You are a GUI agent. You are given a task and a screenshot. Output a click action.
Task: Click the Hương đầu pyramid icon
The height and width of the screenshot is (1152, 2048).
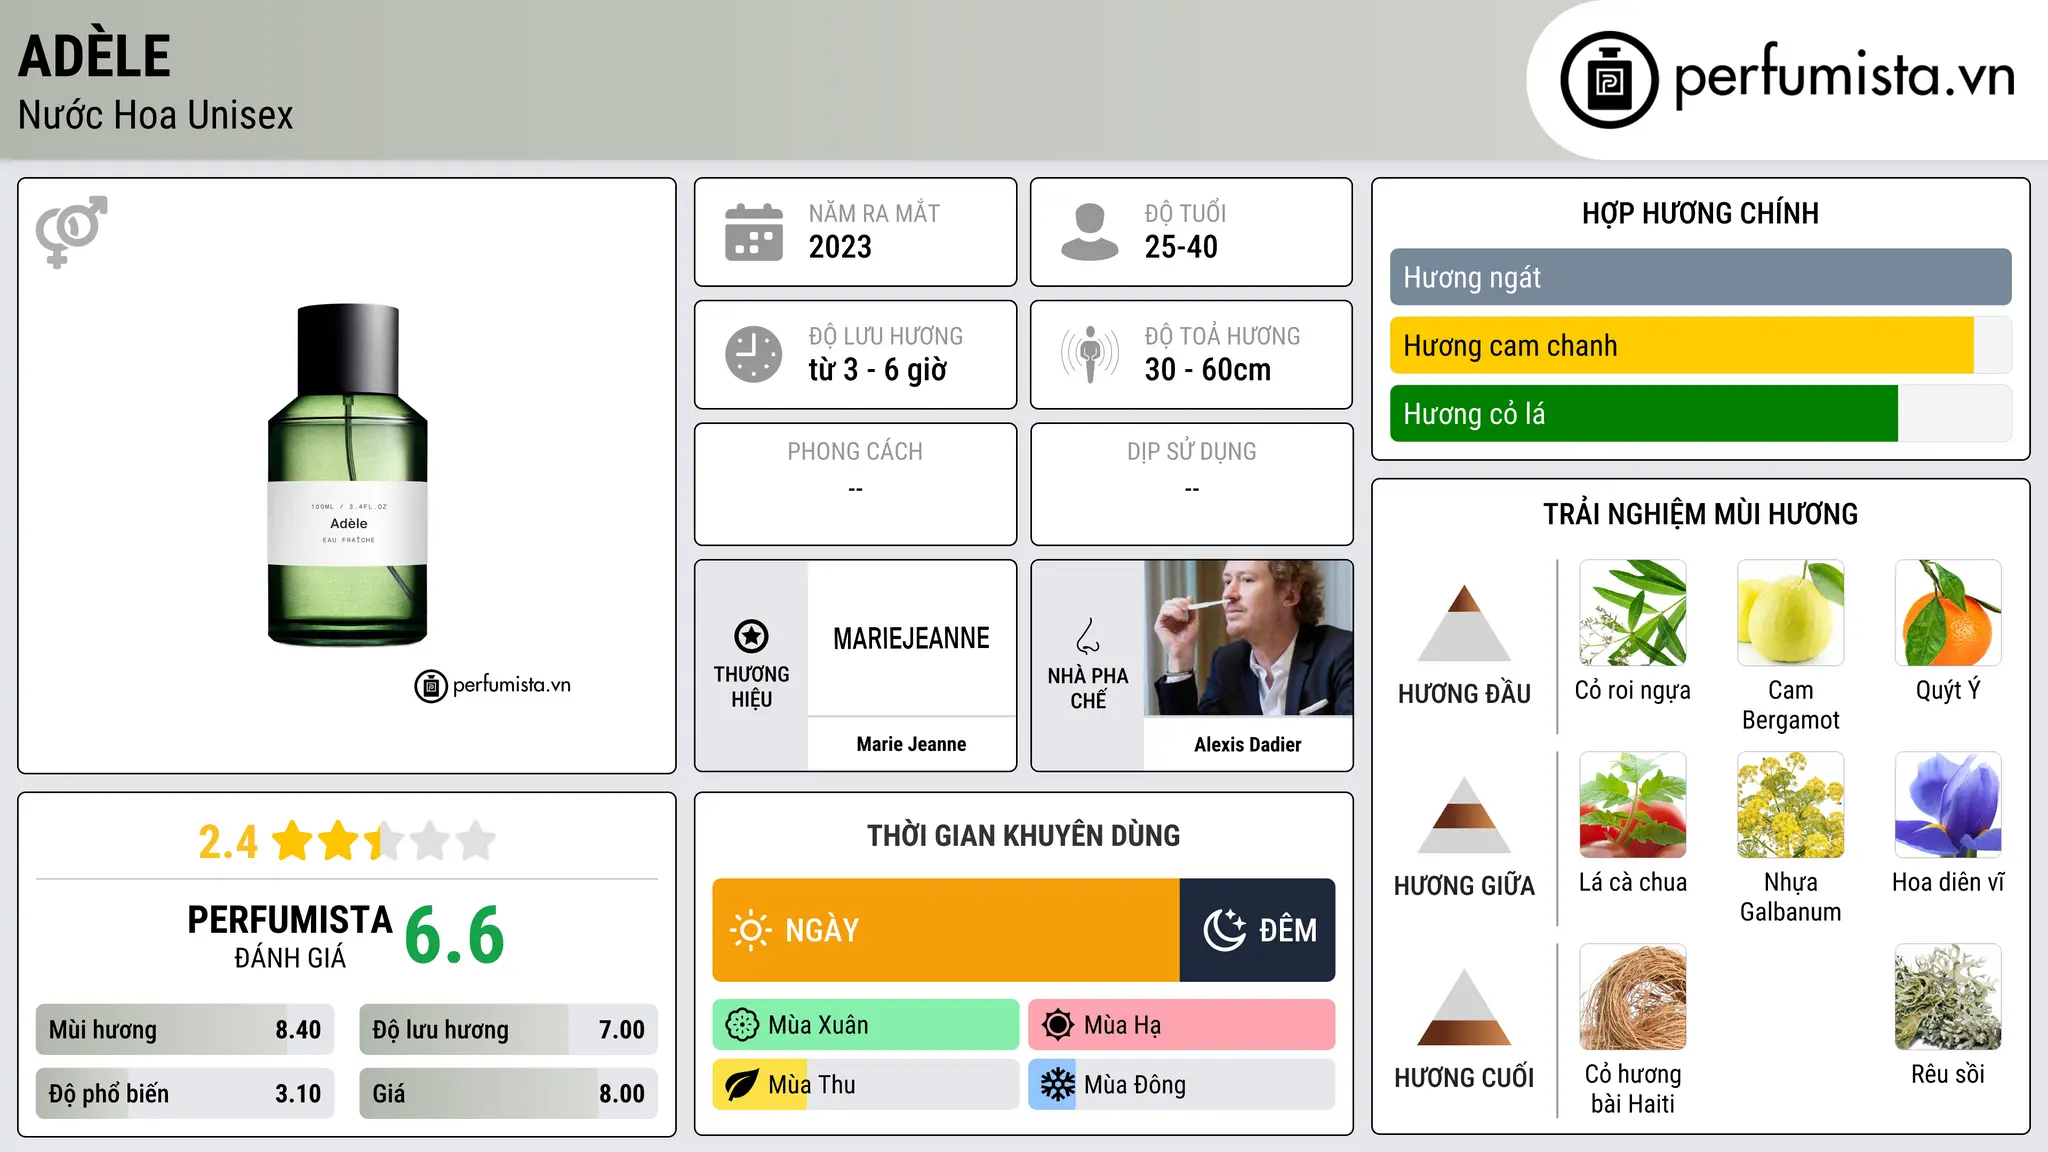[x=1464, y=623]
